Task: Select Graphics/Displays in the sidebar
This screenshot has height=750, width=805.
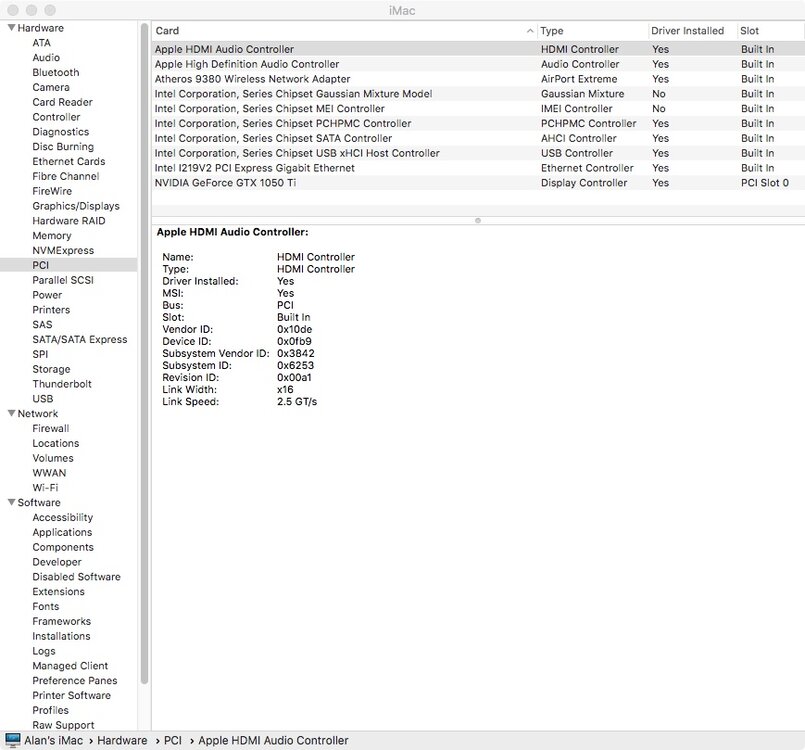Action: coord(75,206)
